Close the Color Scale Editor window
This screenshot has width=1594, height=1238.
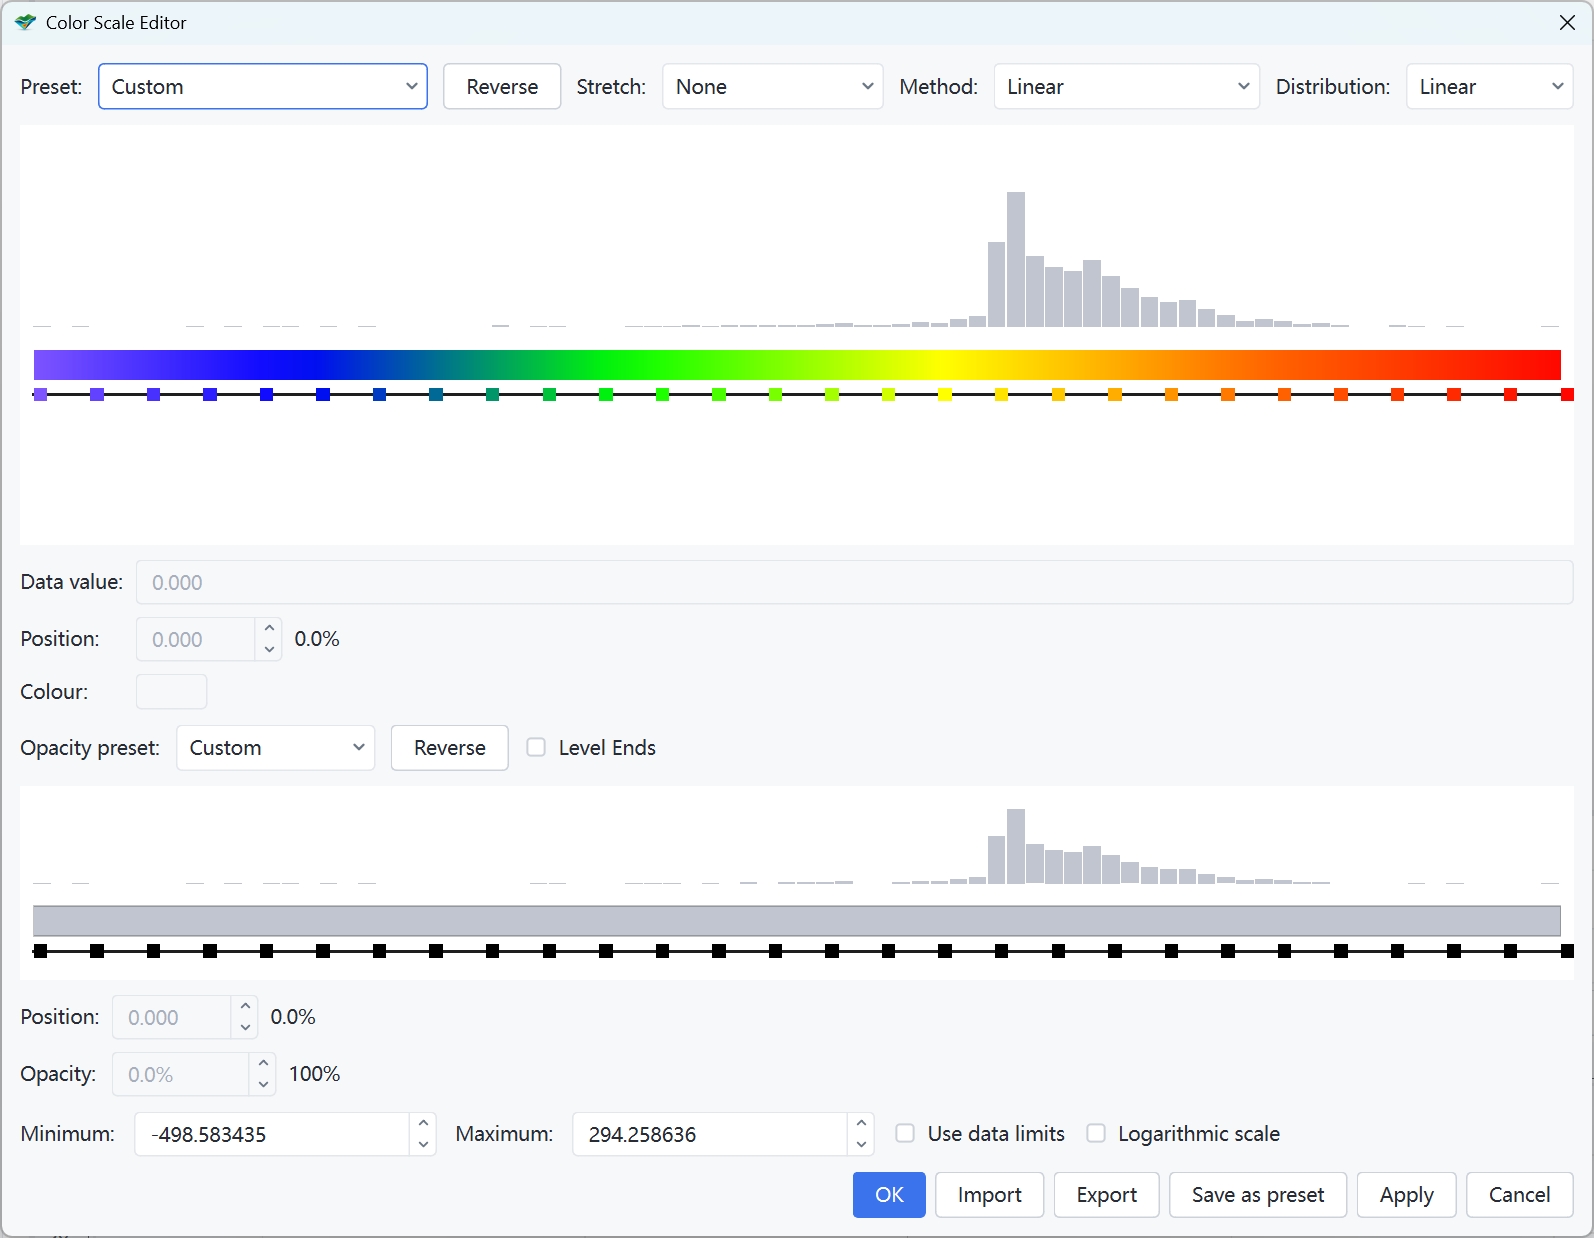1567,22
